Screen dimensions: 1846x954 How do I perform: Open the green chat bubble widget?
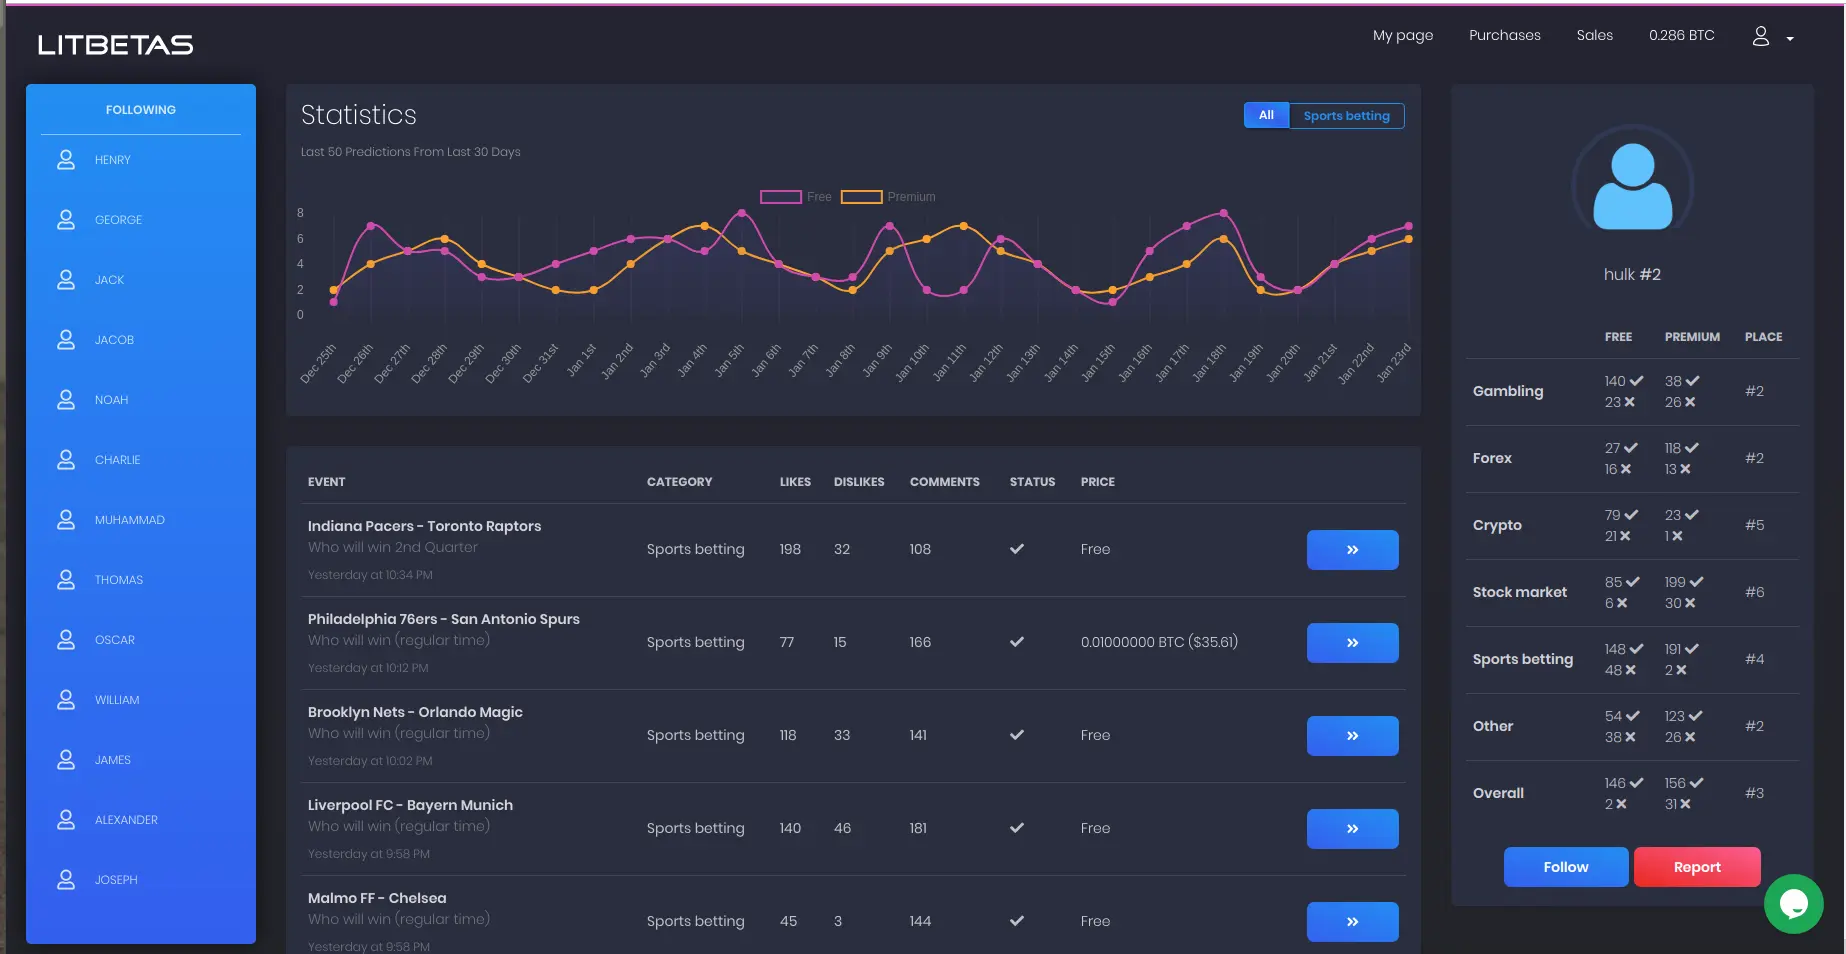point(1793,903)
